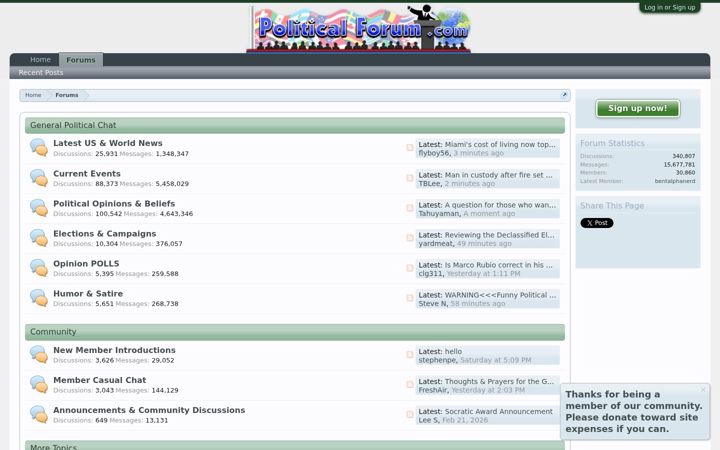
Task: Click the New Member Introductions forum icon
Action: (39, 354)
